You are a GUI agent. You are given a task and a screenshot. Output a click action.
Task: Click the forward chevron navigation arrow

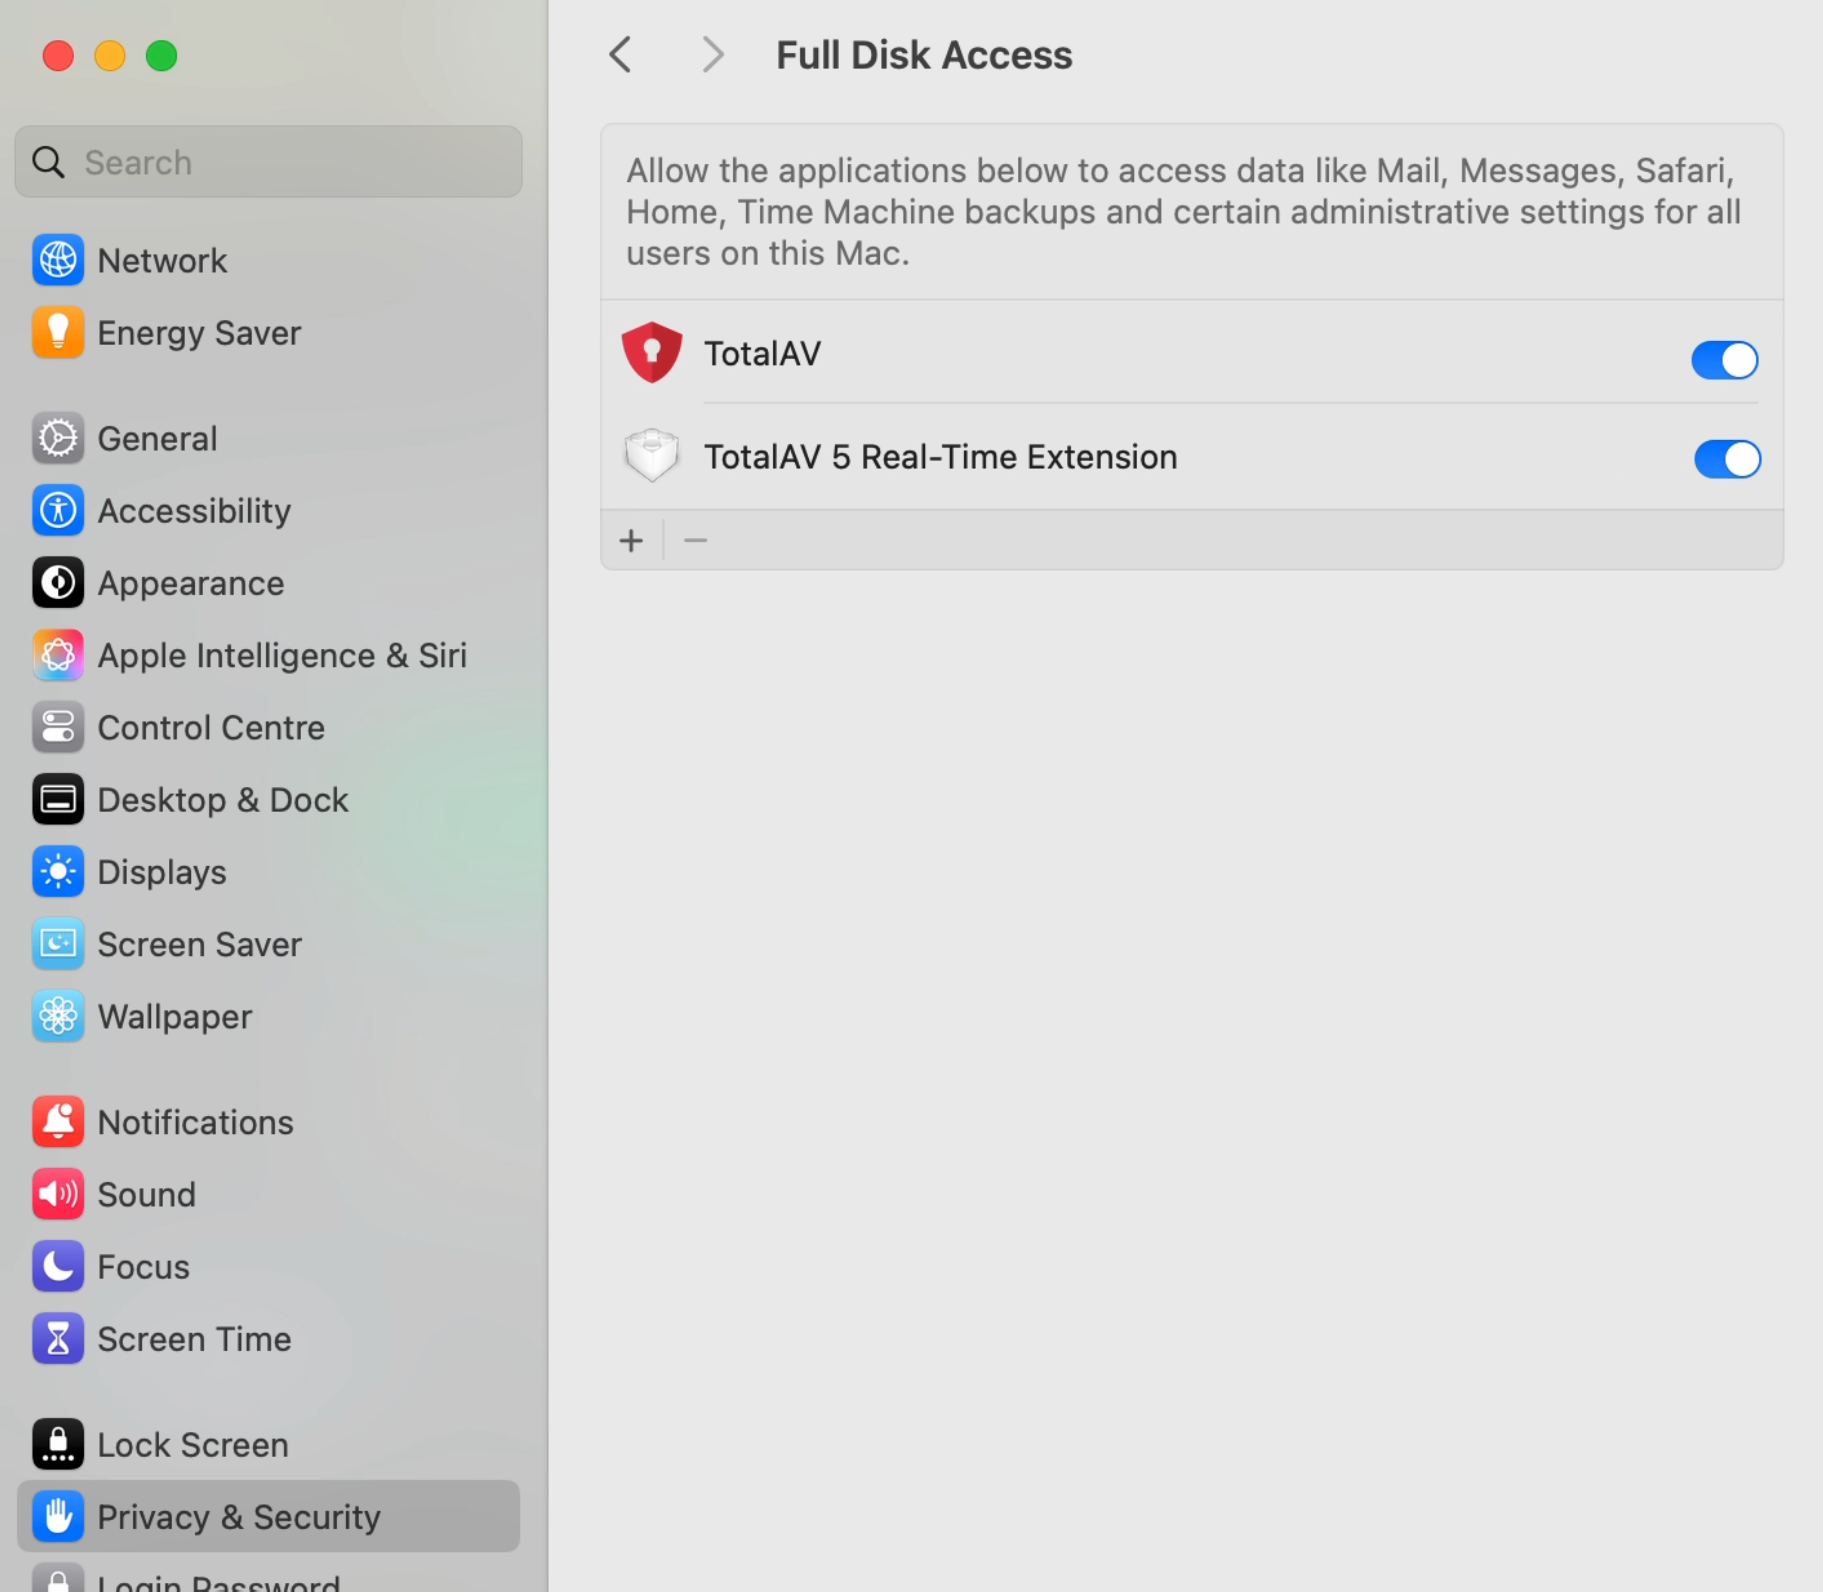[711, 55]
